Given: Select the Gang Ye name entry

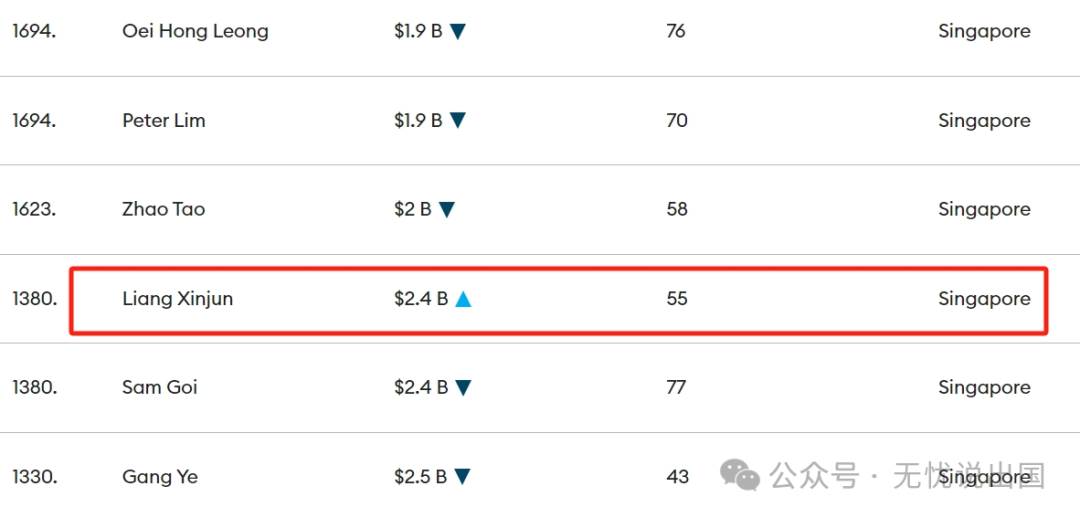Looking at the screenshot, I should [160, 477].
